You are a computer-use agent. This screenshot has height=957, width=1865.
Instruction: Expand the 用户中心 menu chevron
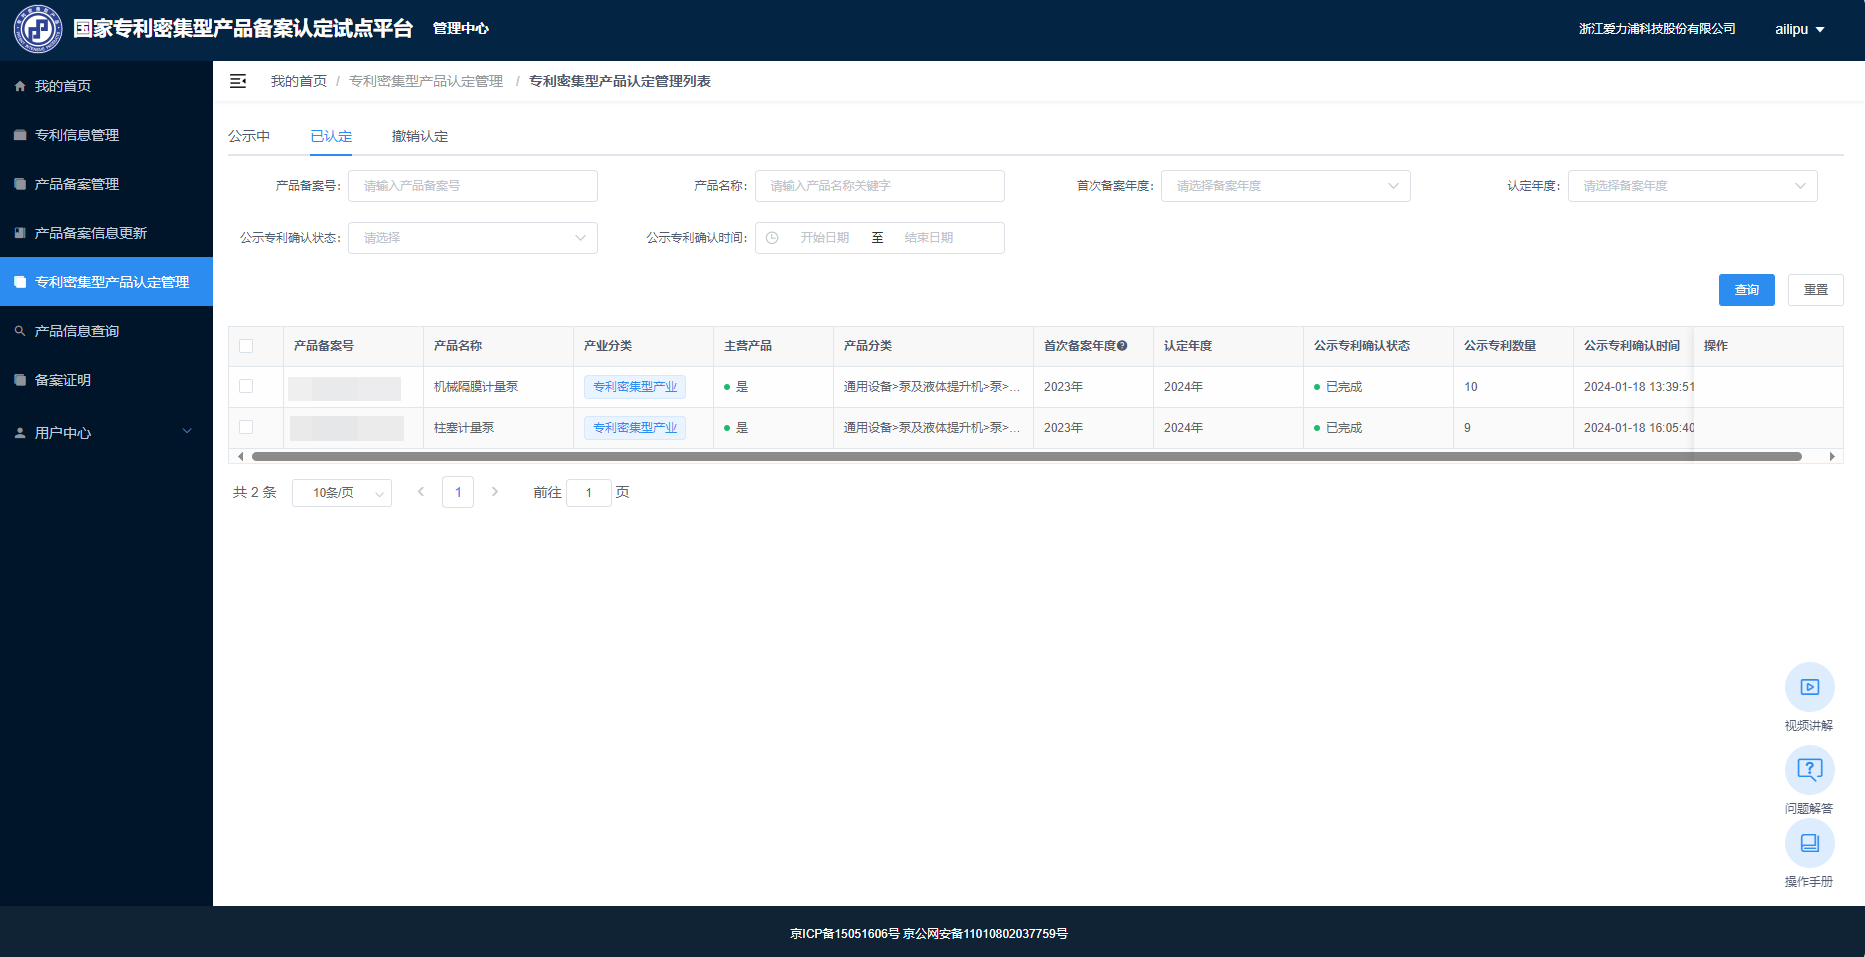coord(187,432)
